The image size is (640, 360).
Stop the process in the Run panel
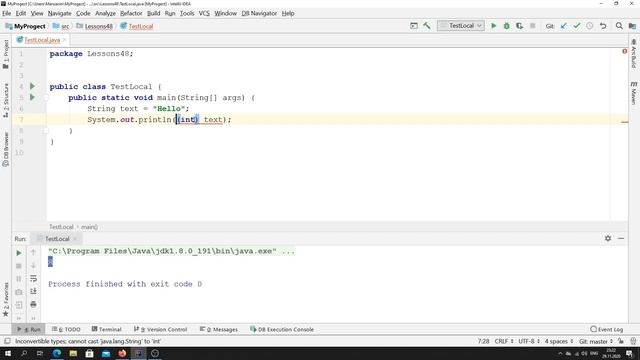pyautogui.click(x=19, y=266)
